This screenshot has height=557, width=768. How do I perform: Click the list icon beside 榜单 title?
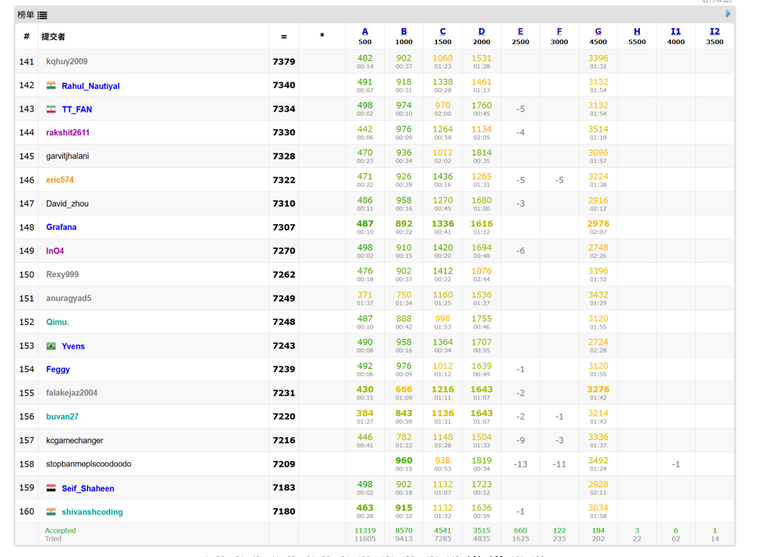point(42,15)
